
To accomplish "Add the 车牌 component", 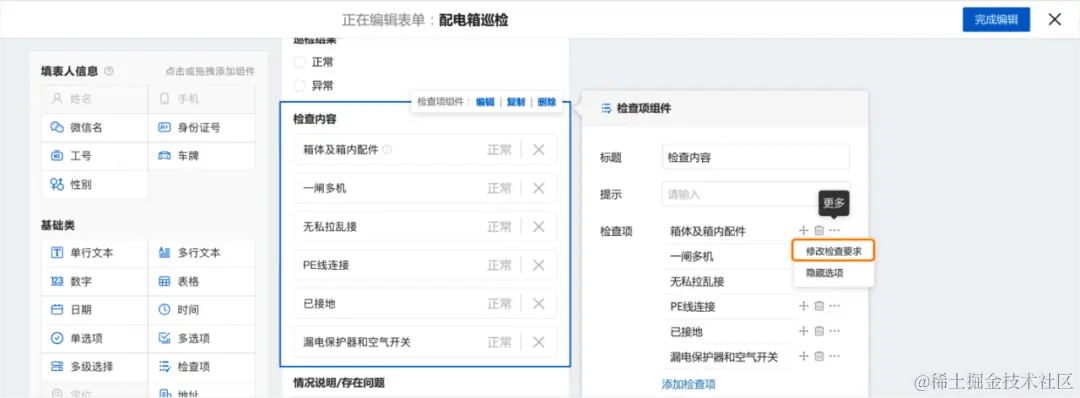I will coord(202,156).
